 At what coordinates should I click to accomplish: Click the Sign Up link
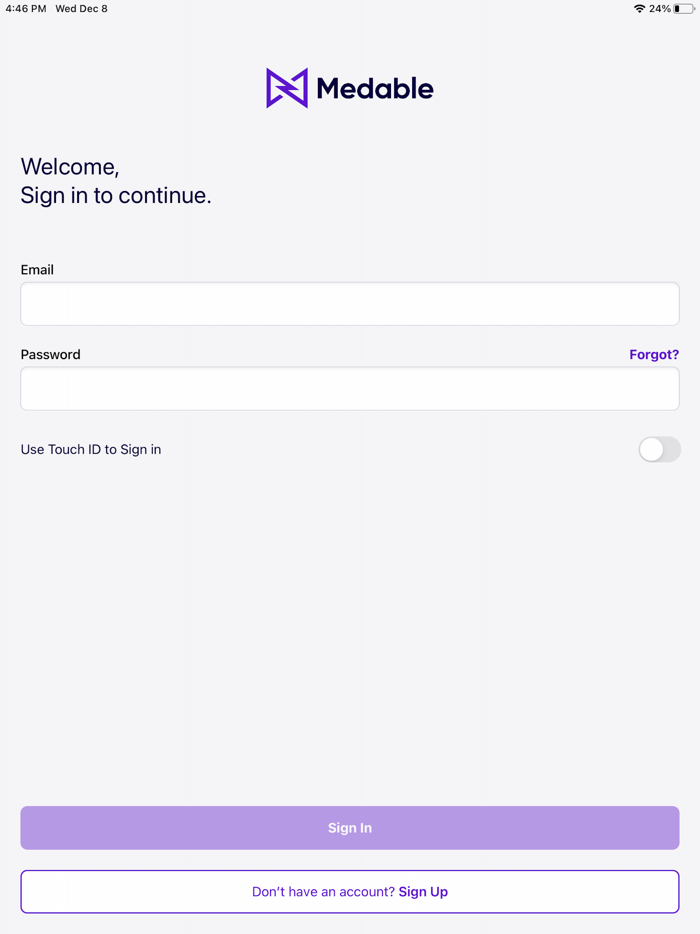click(423, 891)
